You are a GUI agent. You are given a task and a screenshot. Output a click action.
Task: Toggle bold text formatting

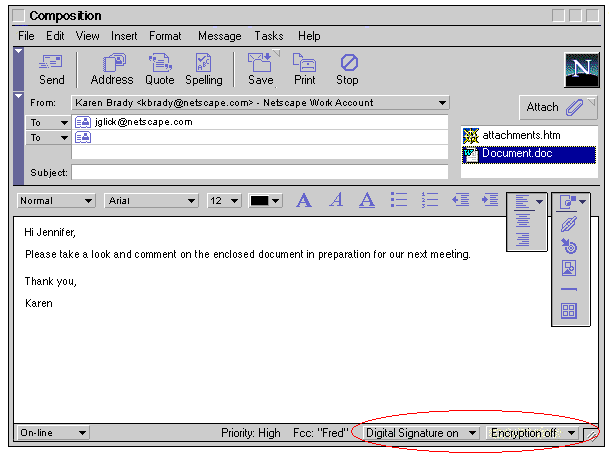click(x=304, y=200)
